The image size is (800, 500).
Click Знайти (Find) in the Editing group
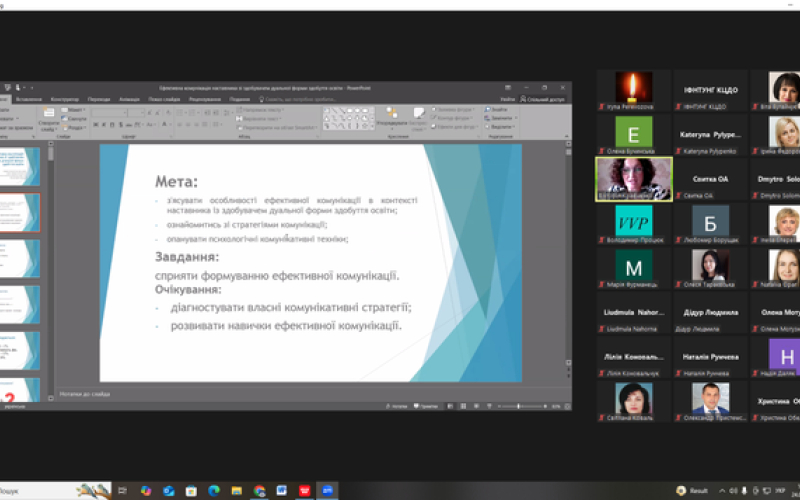496,109
